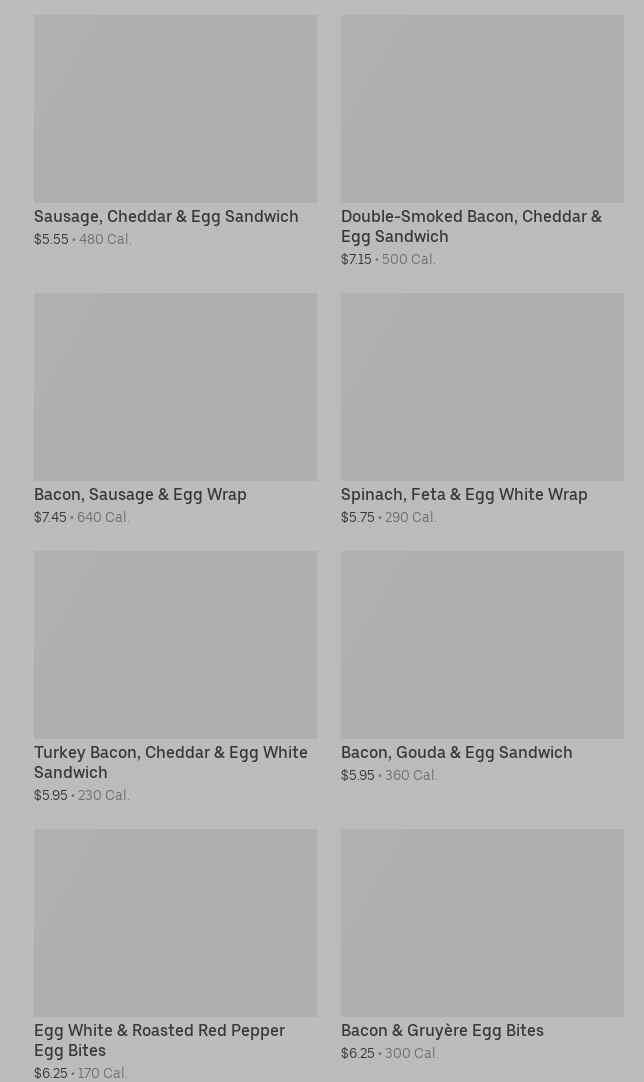Click the $6.25 300 Cal. price line
Image resolution: width=644 pixels, height=1082 pixels.
[x=389, y=1053]
